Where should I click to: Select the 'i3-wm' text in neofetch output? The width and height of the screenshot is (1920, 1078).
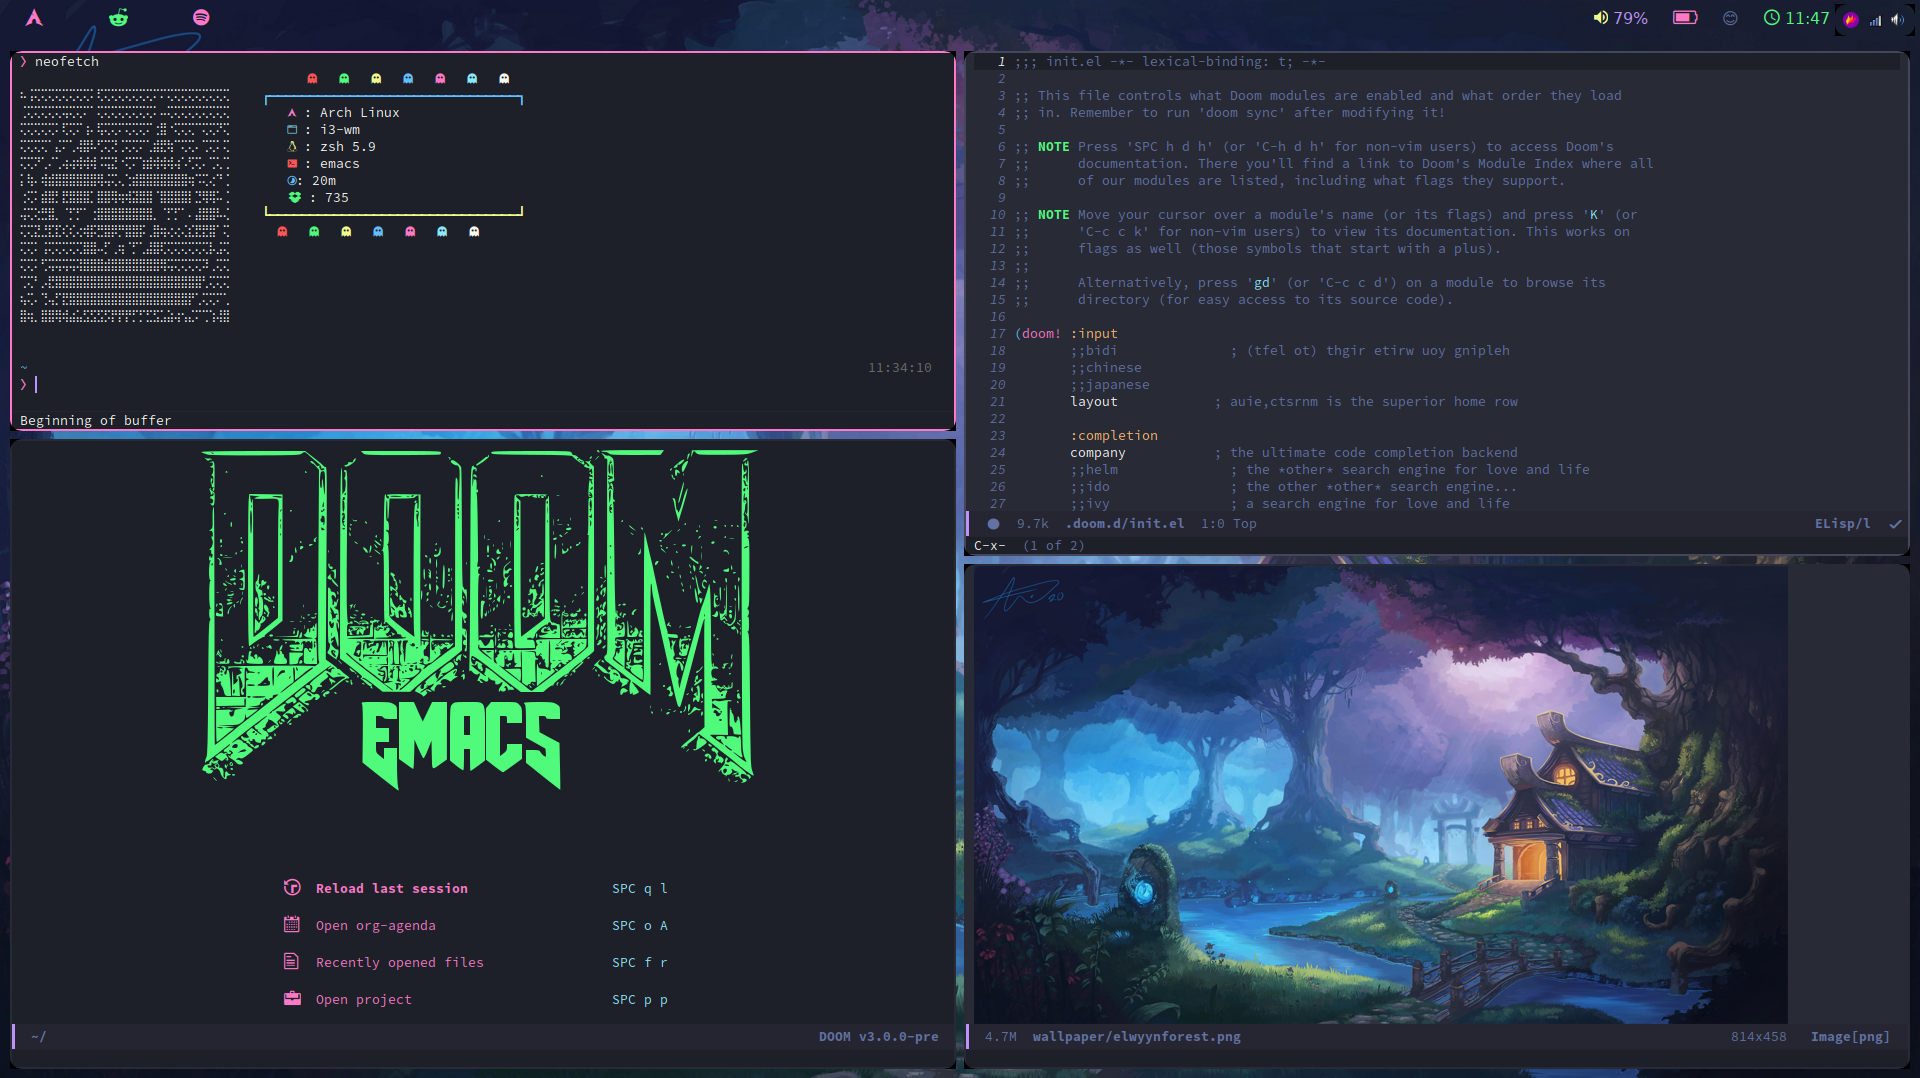tap(340, 130)
